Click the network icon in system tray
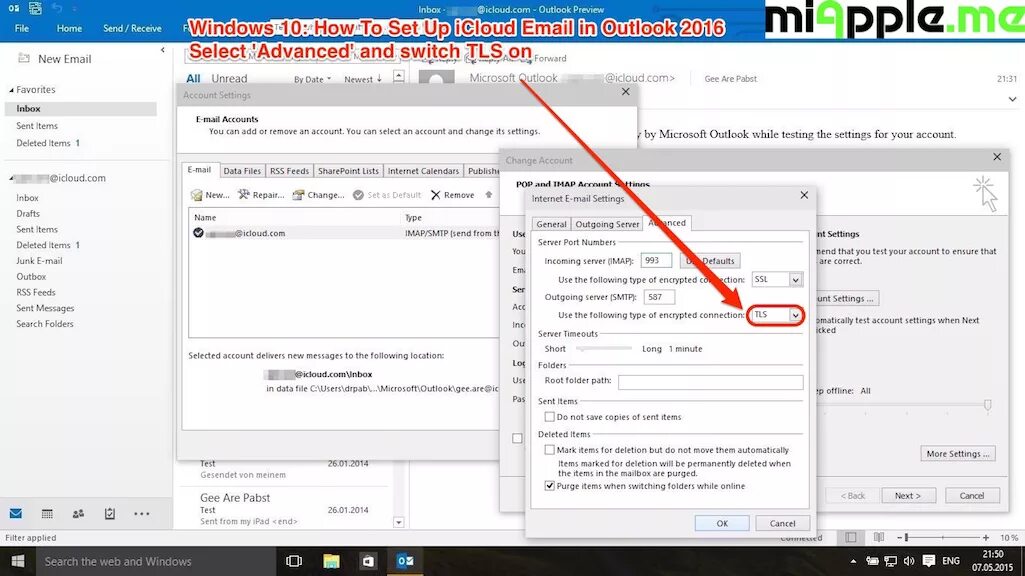1025x576 pixels. click(x=890, y=561)
